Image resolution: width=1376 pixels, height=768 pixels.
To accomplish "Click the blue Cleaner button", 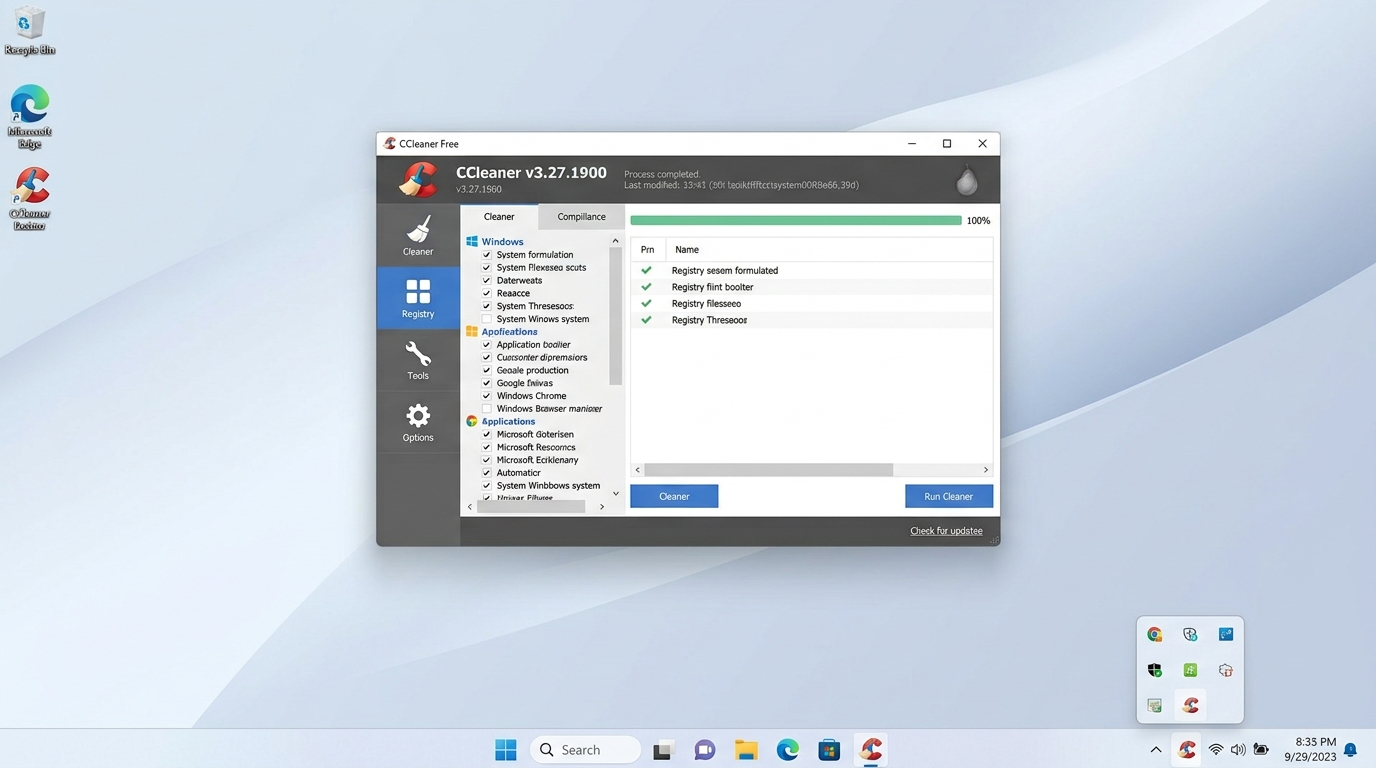I will point(674,496).
